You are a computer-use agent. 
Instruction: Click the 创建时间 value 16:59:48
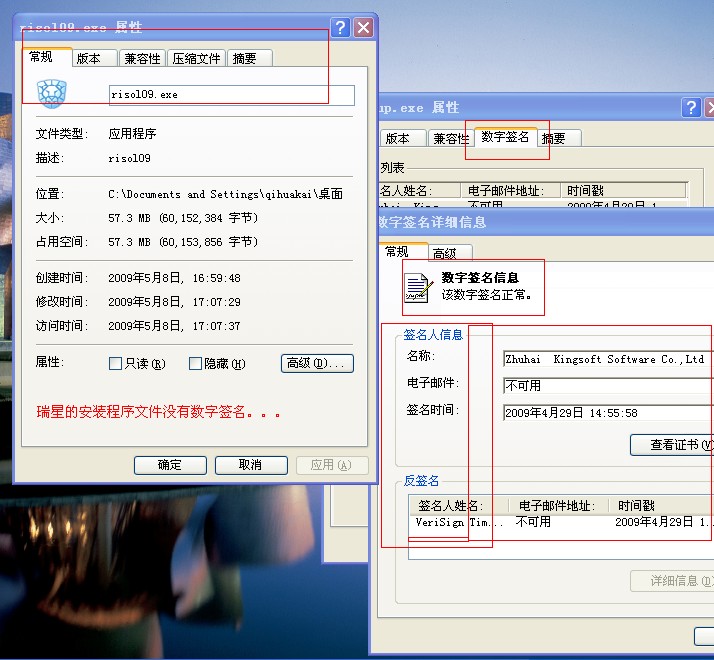[174, 278]
